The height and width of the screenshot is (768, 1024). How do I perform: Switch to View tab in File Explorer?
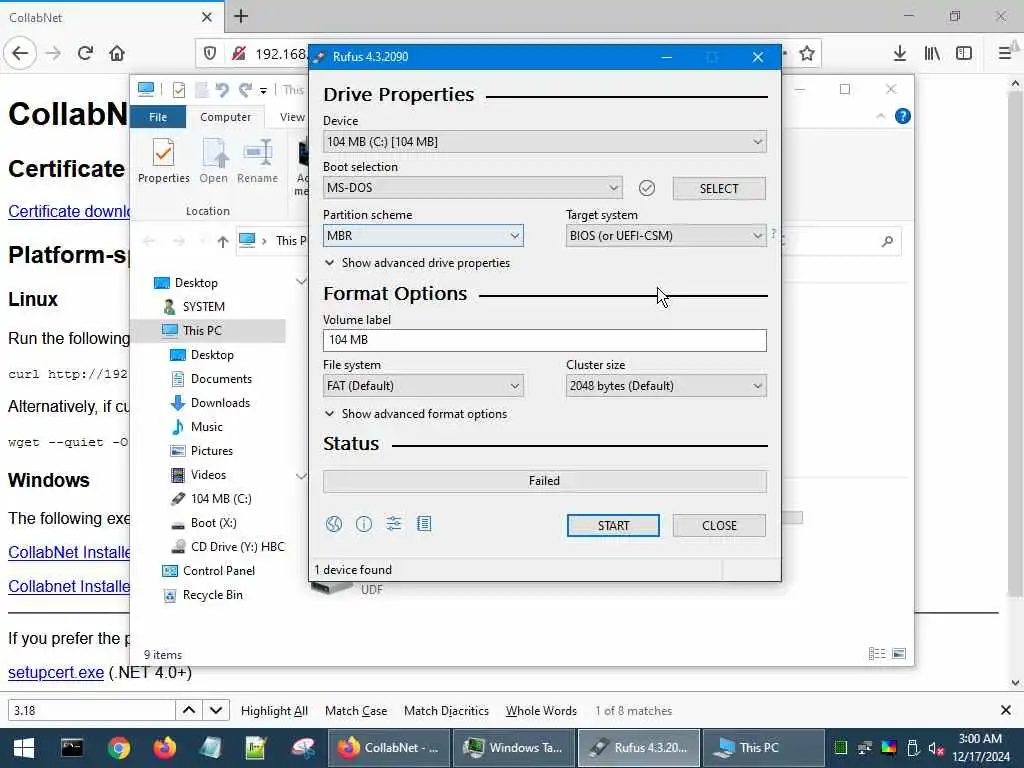292,117
